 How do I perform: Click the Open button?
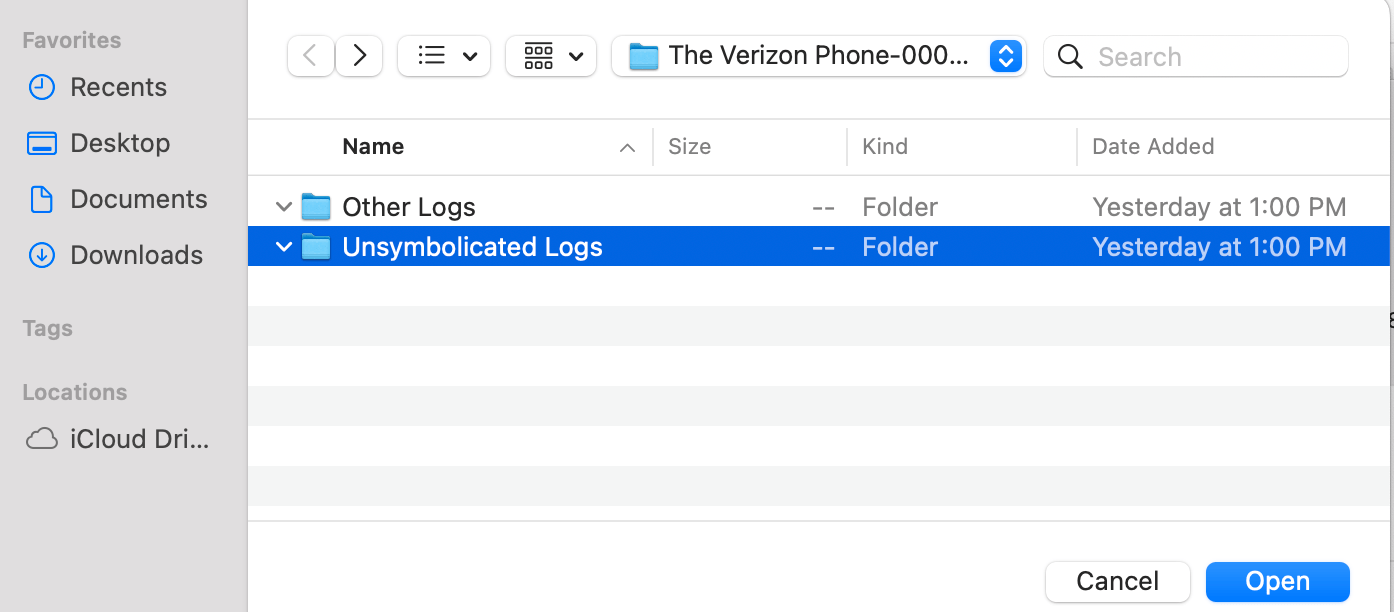tap(1277, 581)
